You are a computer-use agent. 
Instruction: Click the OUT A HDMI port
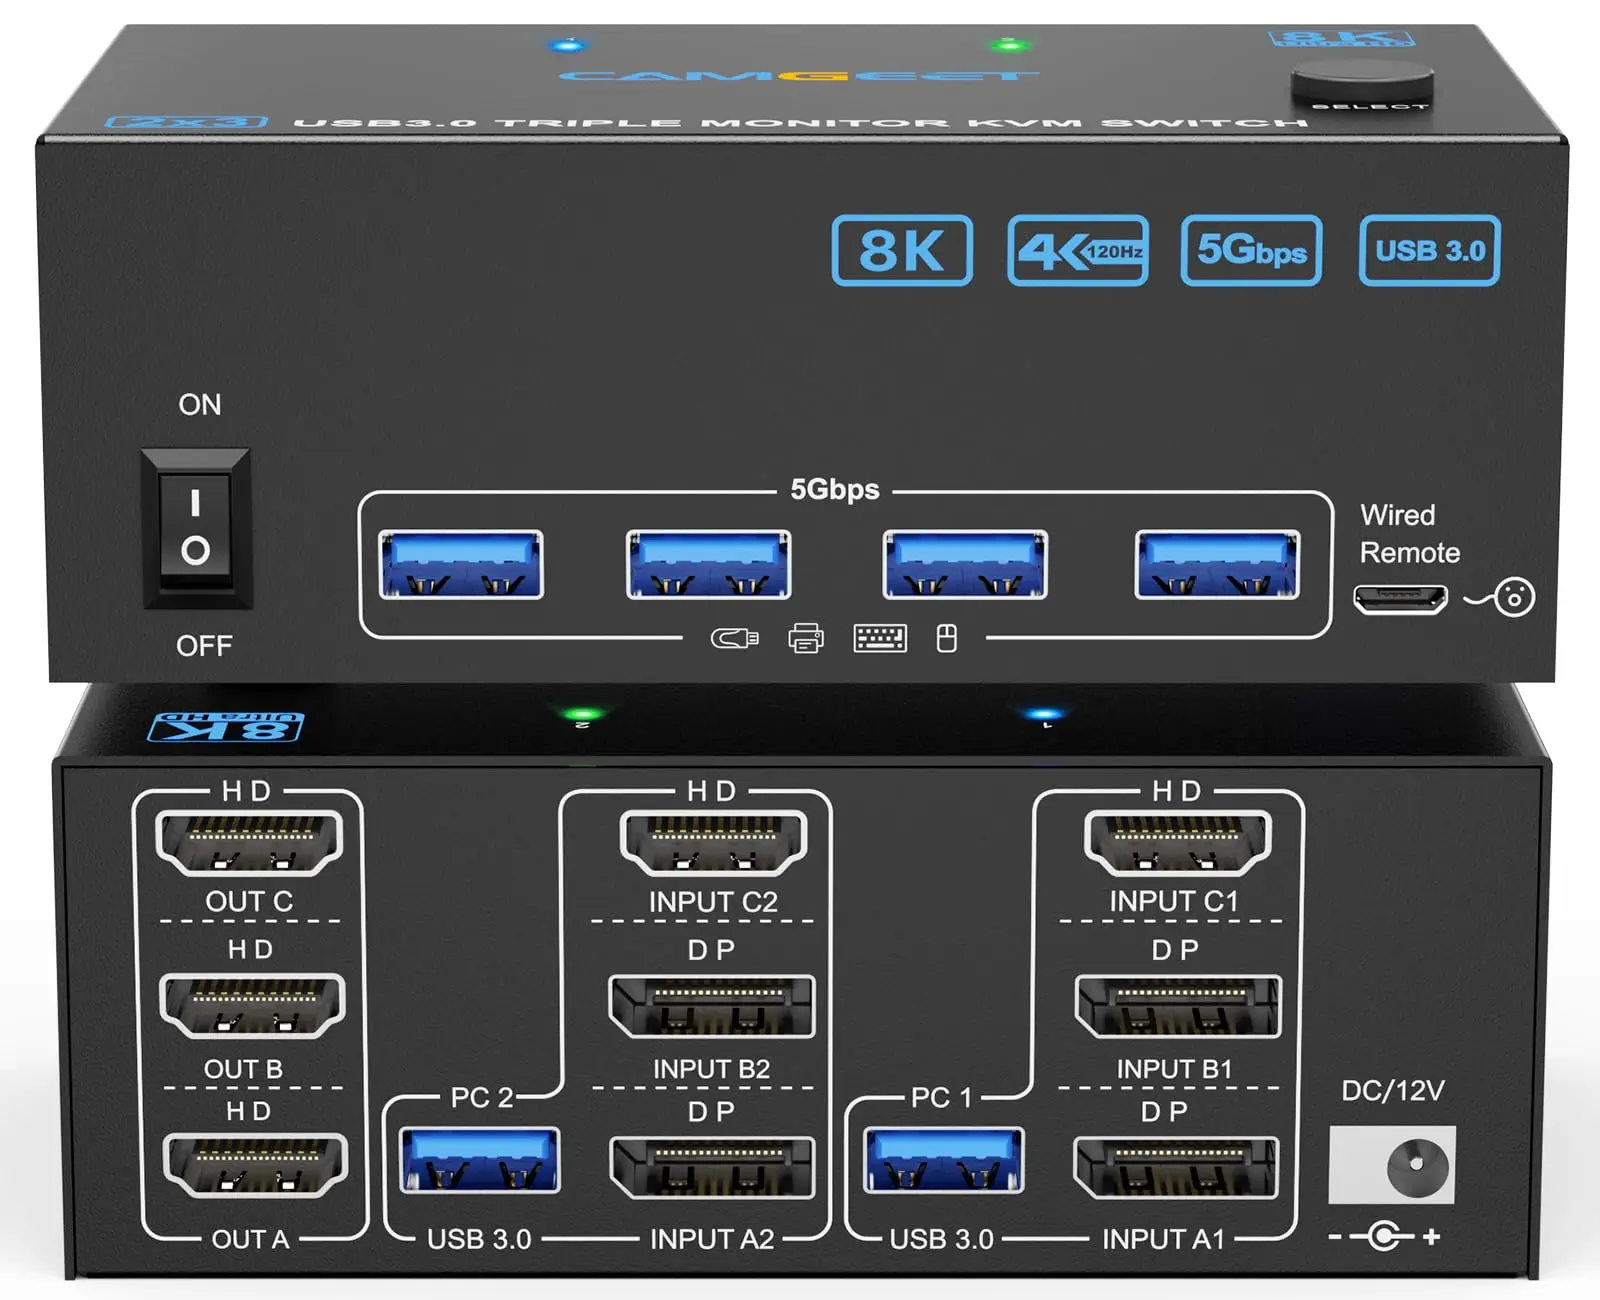(x=255, y=1165)
